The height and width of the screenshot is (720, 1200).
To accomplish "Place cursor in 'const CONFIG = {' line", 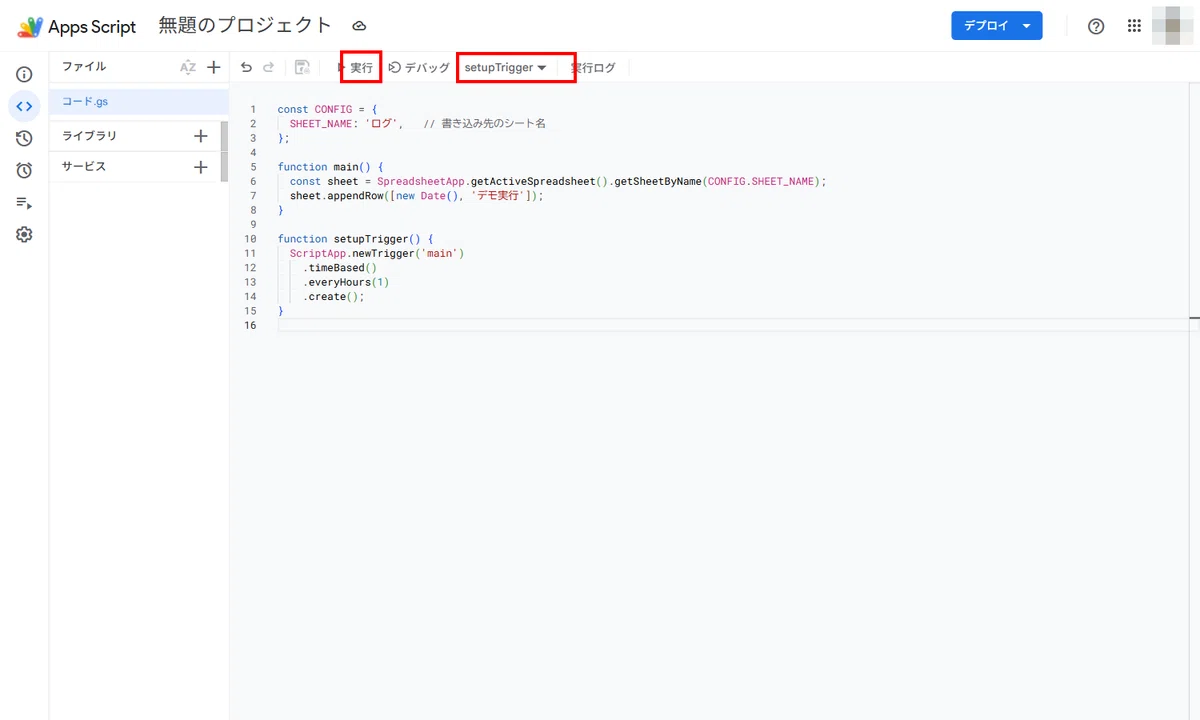I will click(x=327, y=109).
